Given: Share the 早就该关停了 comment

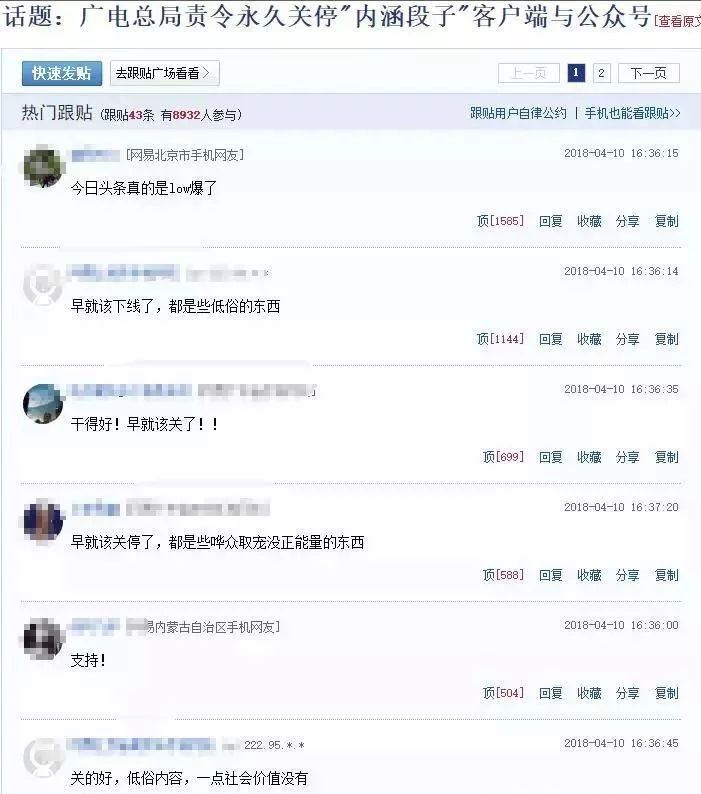Looking at the screenshot, I should 627,575.
